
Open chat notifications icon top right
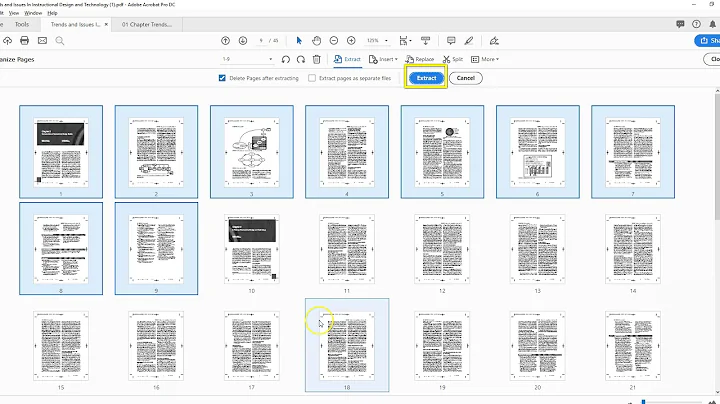680,24
